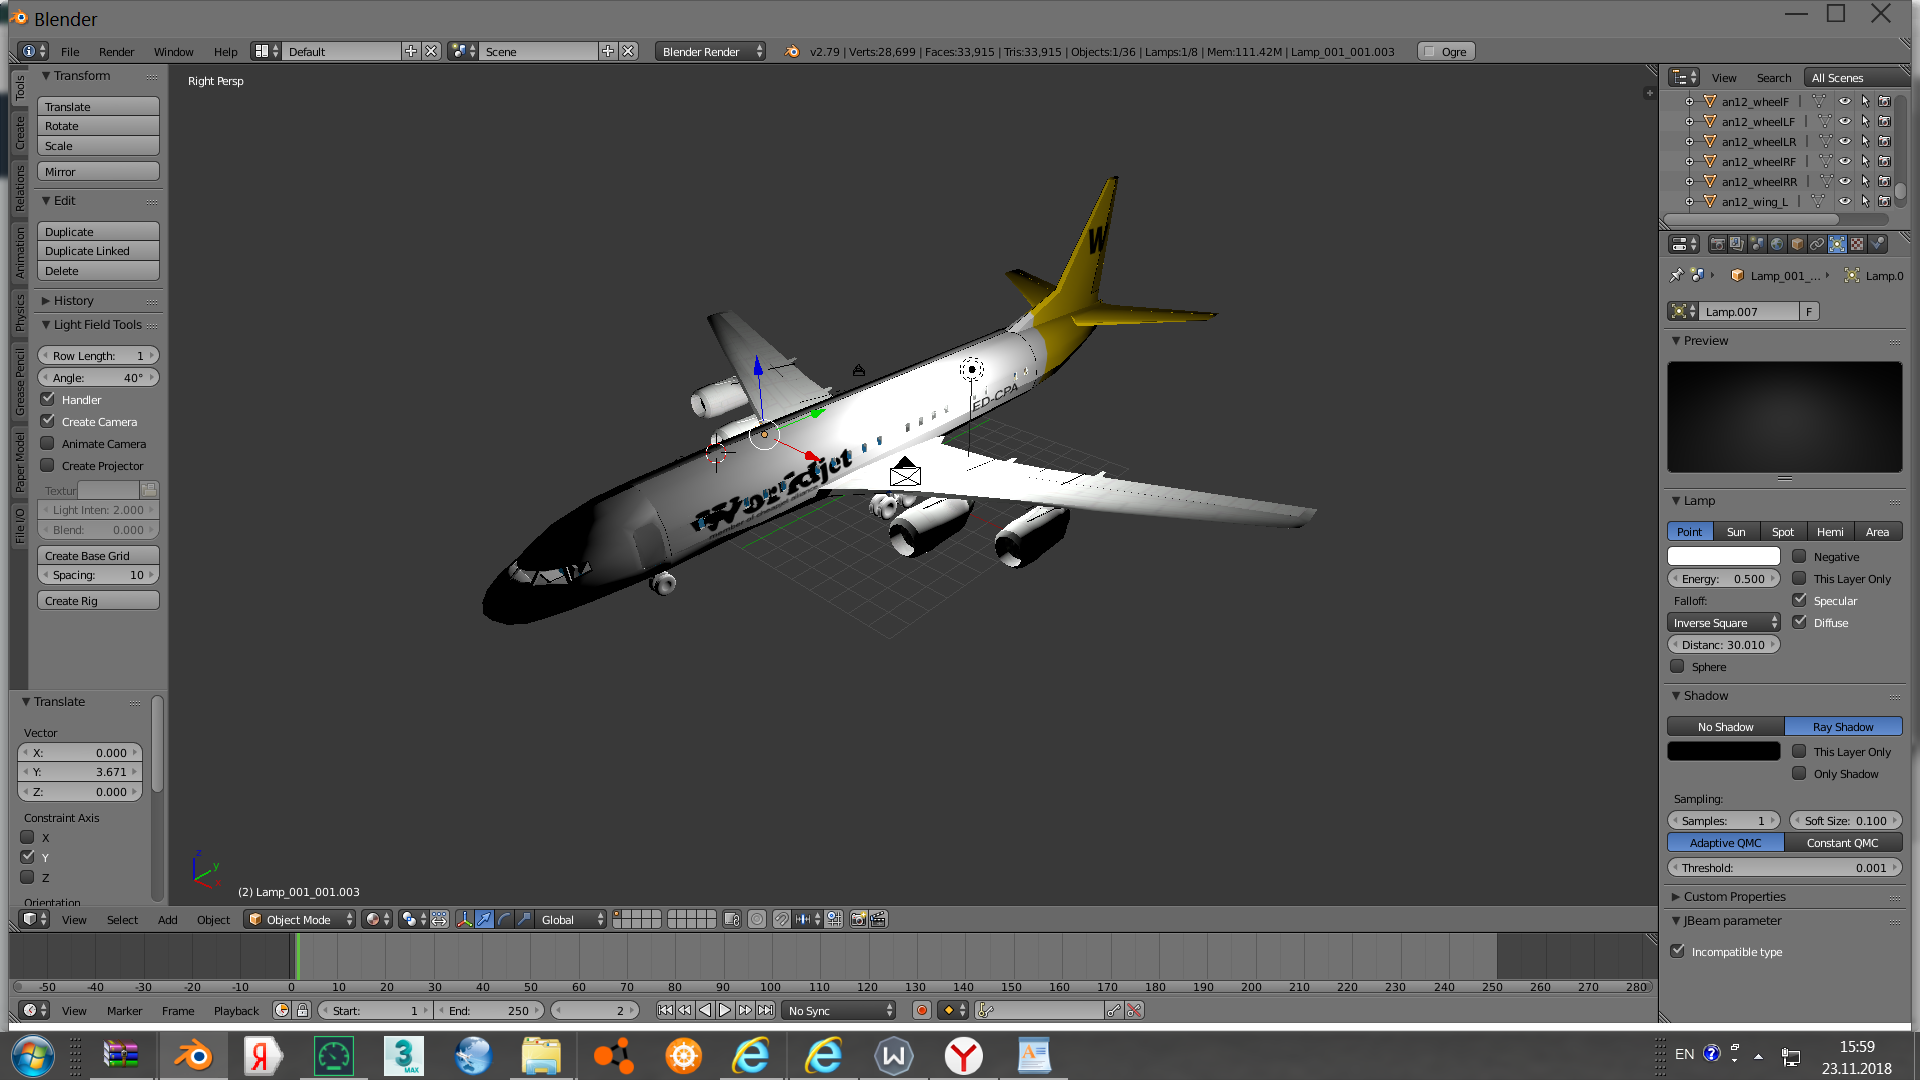Open the File menu
The image size is (1920, 1080).
70,51
